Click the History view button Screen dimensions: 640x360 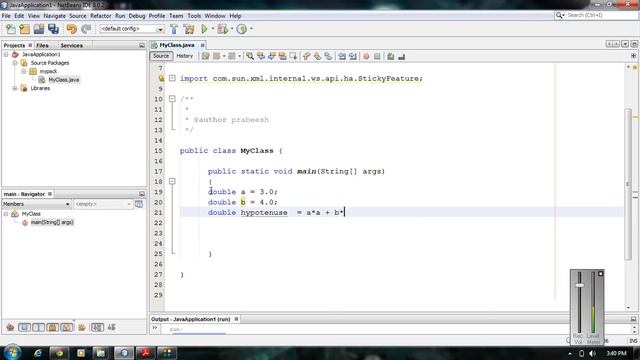click(x=184, y=56)
